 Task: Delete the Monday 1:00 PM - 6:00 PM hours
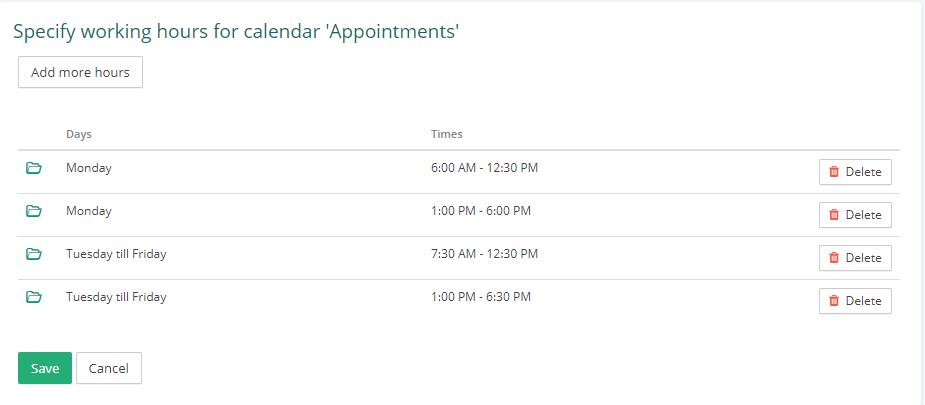(x=855, y=215)
